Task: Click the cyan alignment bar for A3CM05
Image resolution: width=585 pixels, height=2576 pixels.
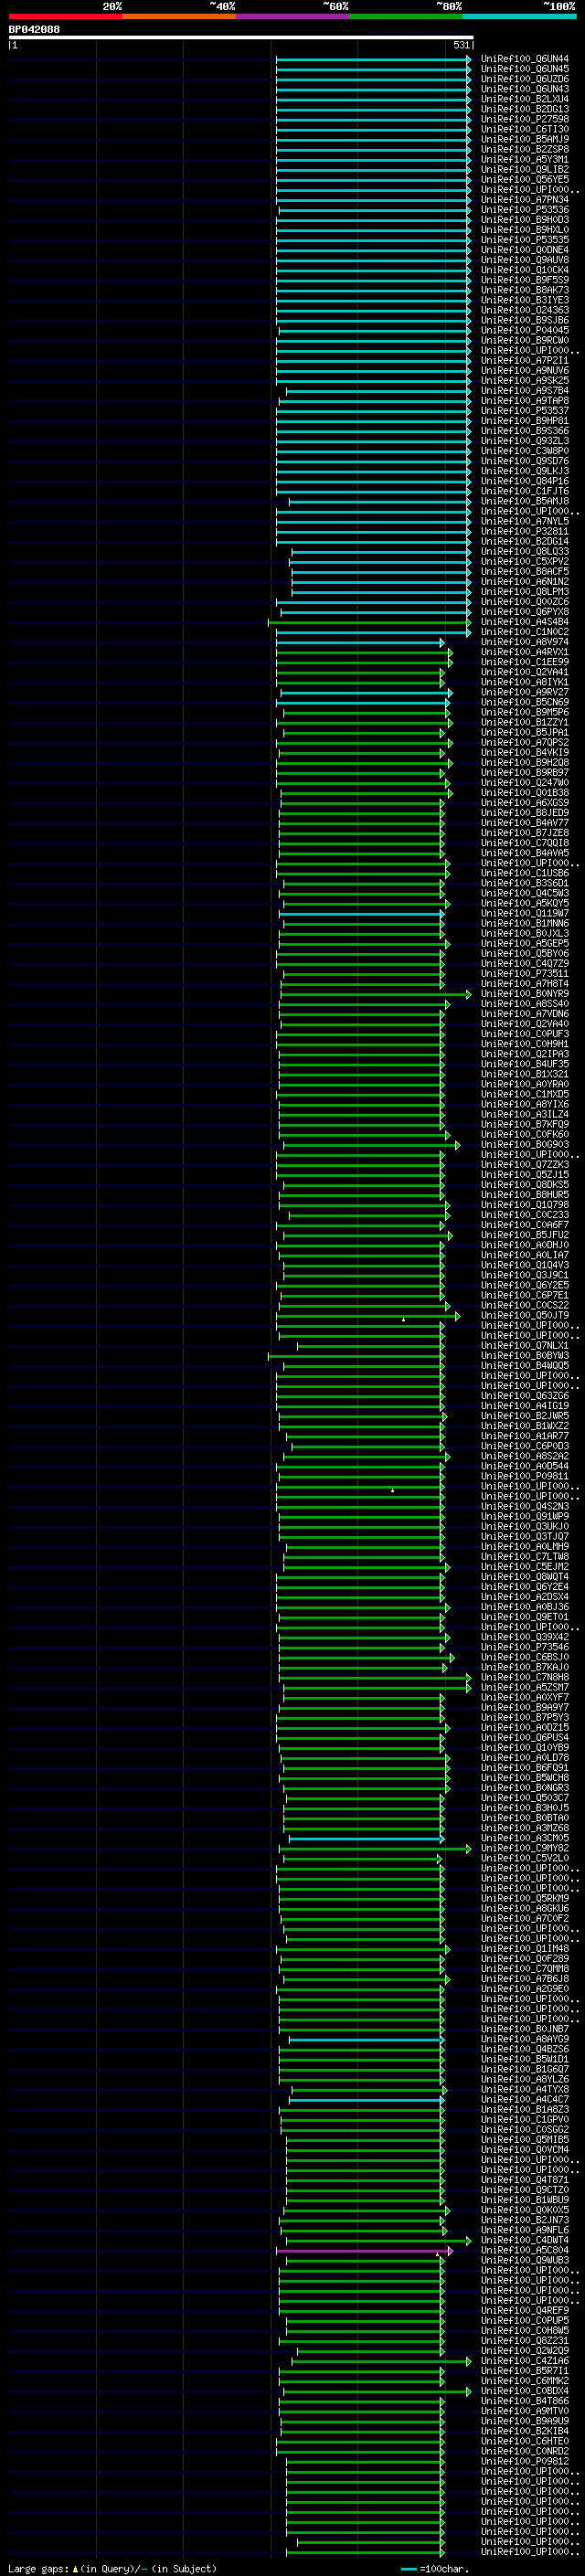Action: pos(366,1839)
